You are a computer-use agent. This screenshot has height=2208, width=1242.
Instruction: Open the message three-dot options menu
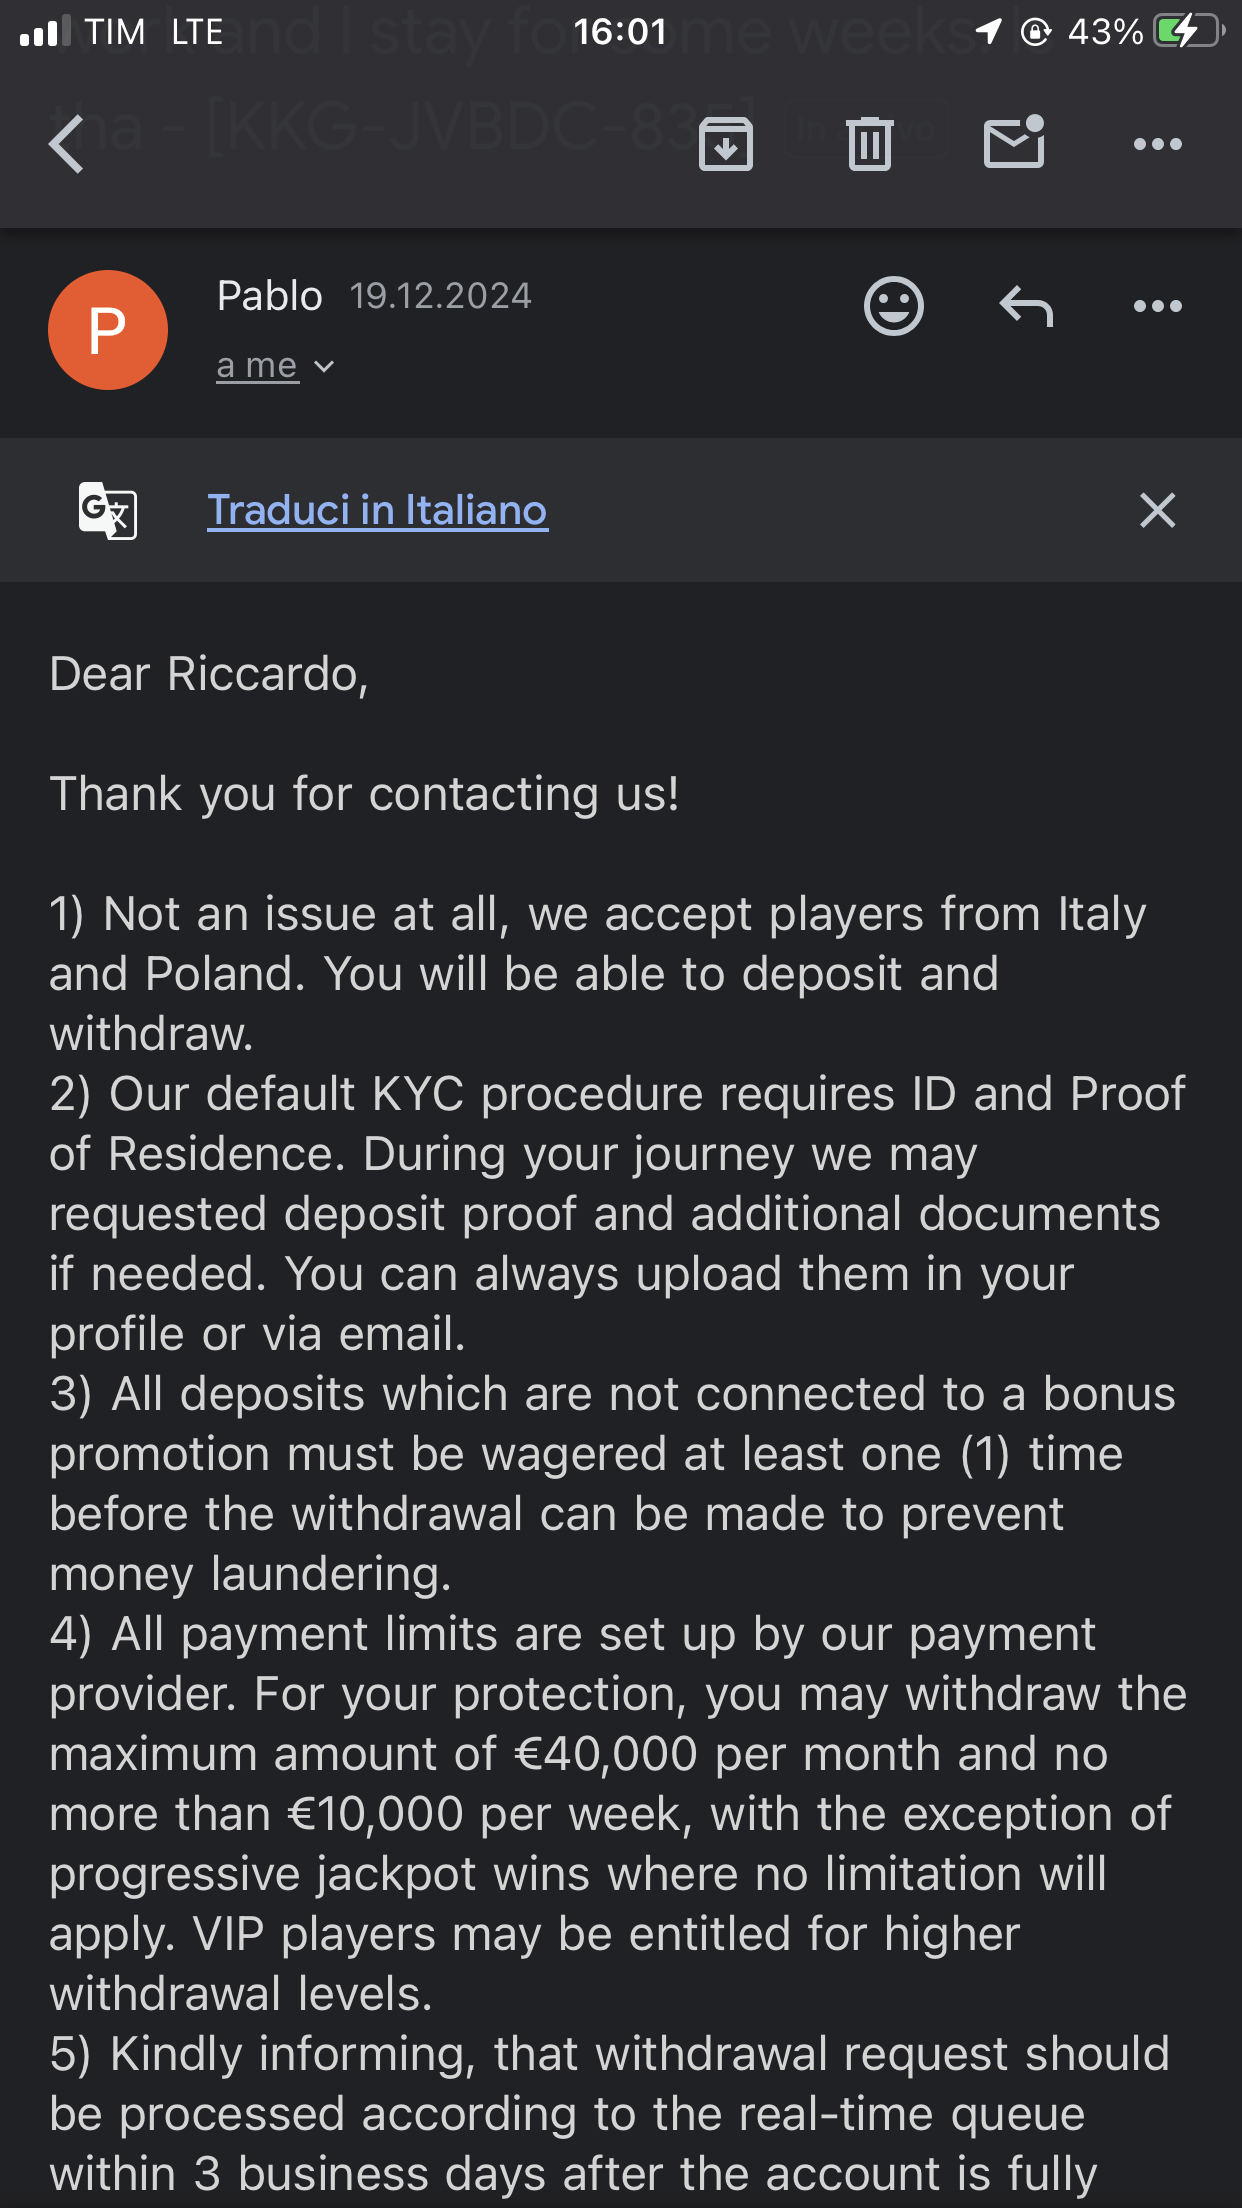(x=1157, y=306)
